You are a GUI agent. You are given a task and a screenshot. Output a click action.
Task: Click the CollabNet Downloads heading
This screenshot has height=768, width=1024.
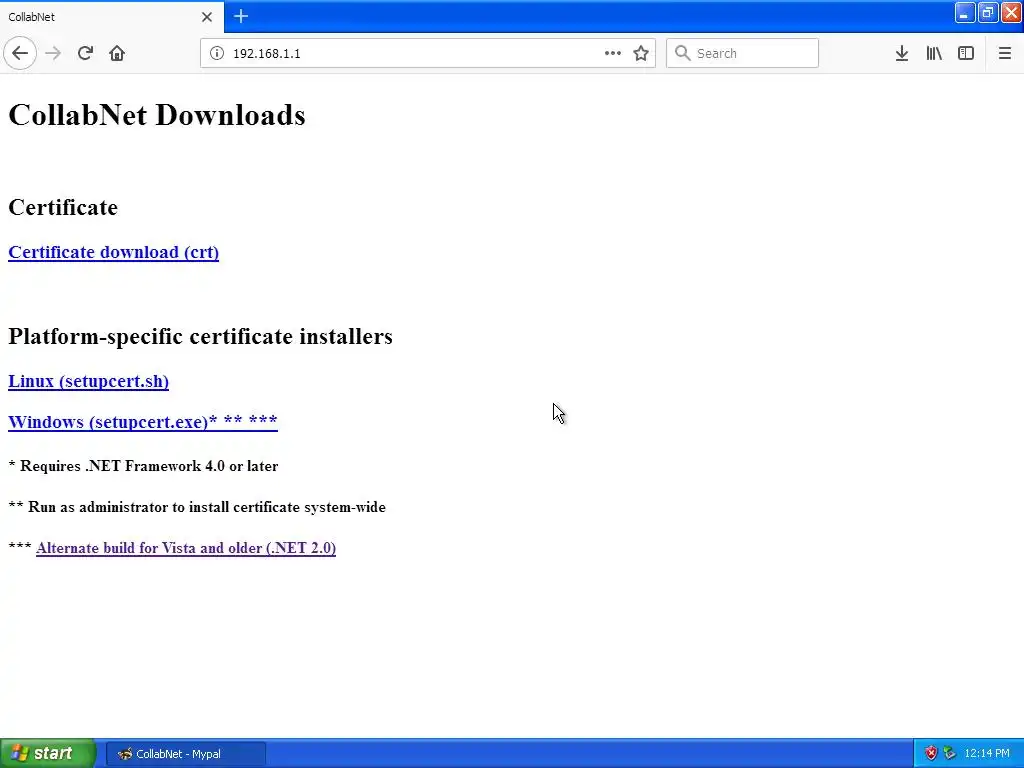tap(157, 115)
